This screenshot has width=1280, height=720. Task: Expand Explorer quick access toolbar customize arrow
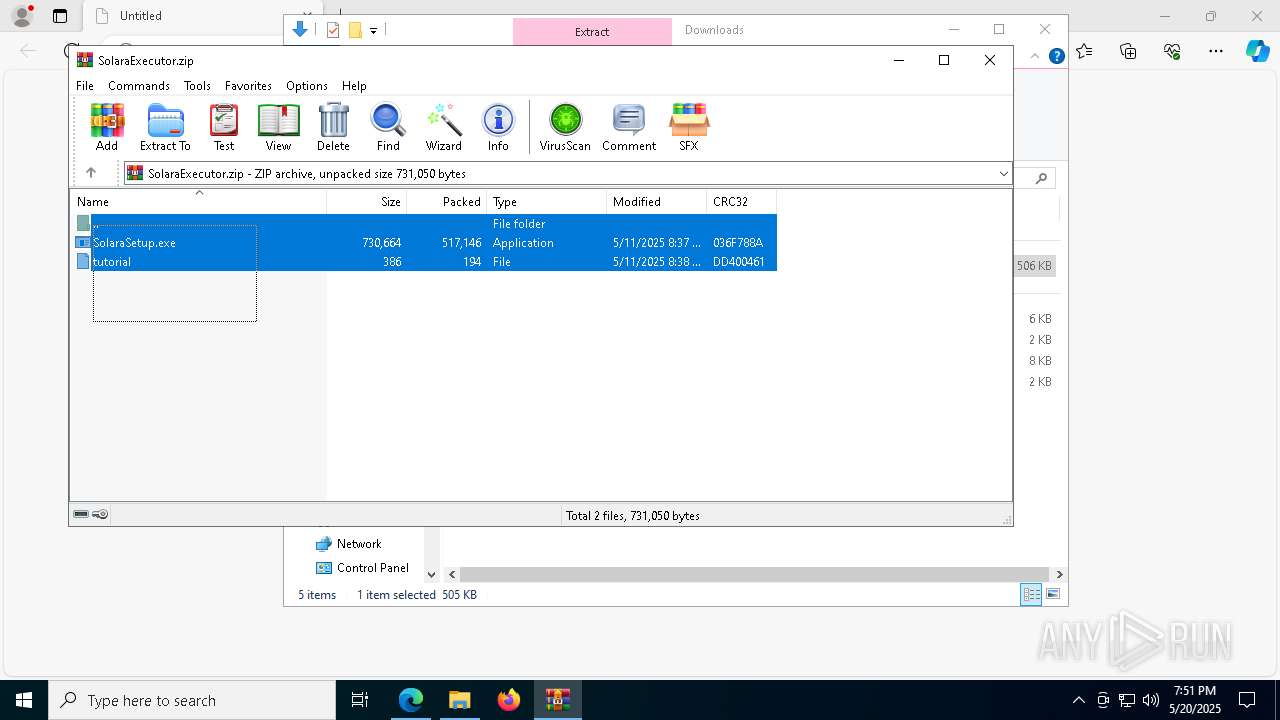(373, 31)
